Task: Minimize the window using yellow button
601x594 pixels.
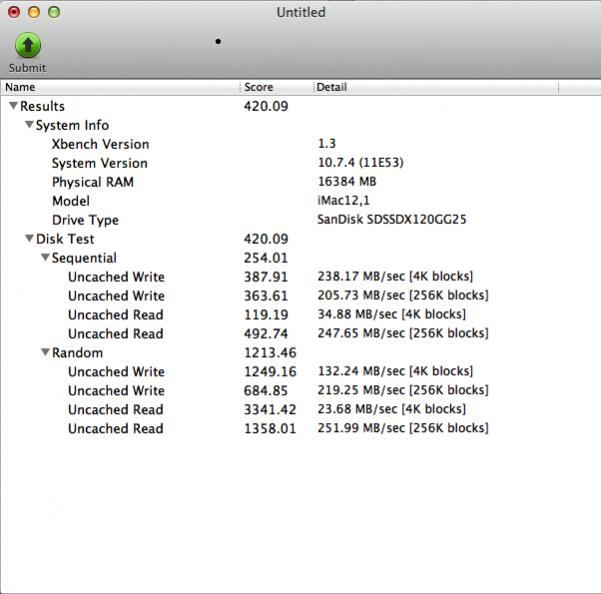Action: 34,12
